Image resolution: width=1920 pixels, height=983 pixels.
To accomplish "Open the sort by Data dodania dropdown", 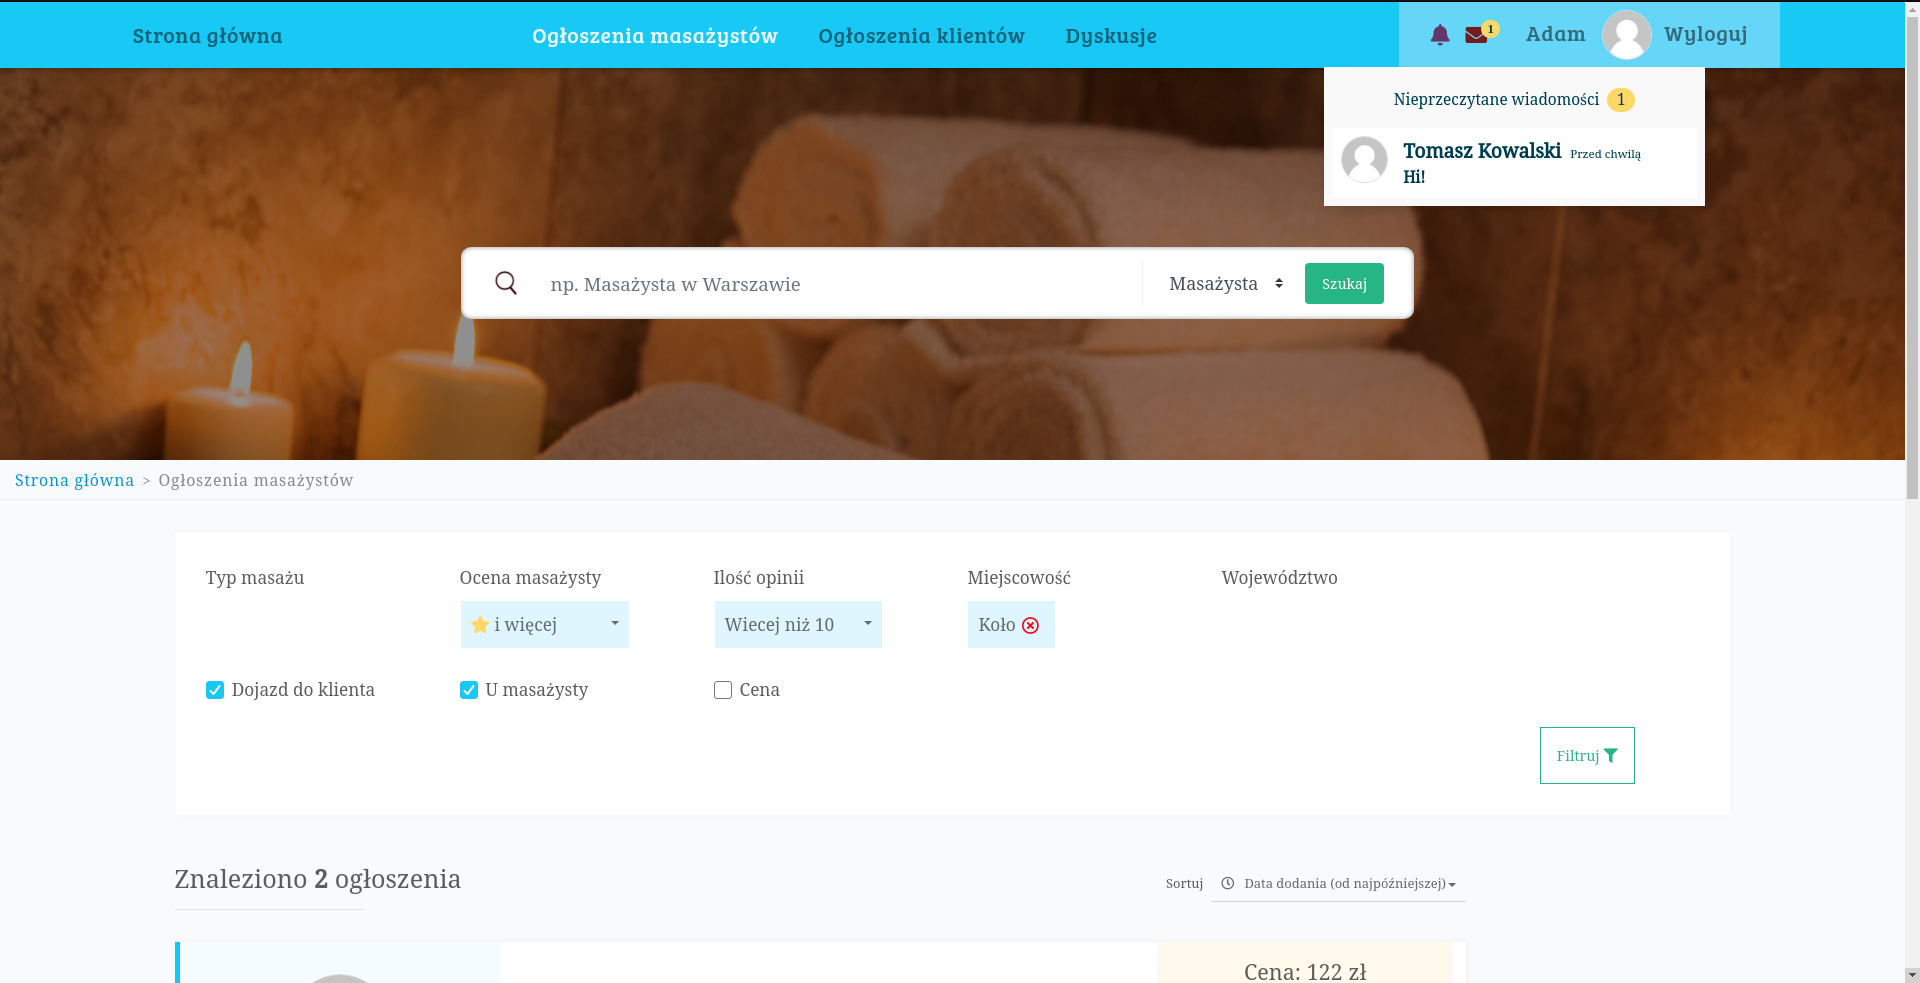I will [x=1338, y=883].
